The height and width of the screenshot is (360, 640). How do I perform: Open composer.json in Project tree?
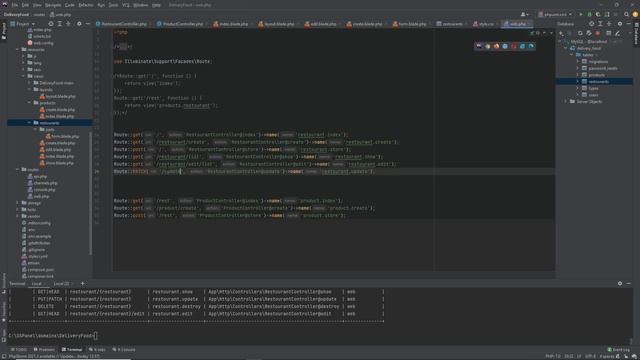tap(38, 270)
